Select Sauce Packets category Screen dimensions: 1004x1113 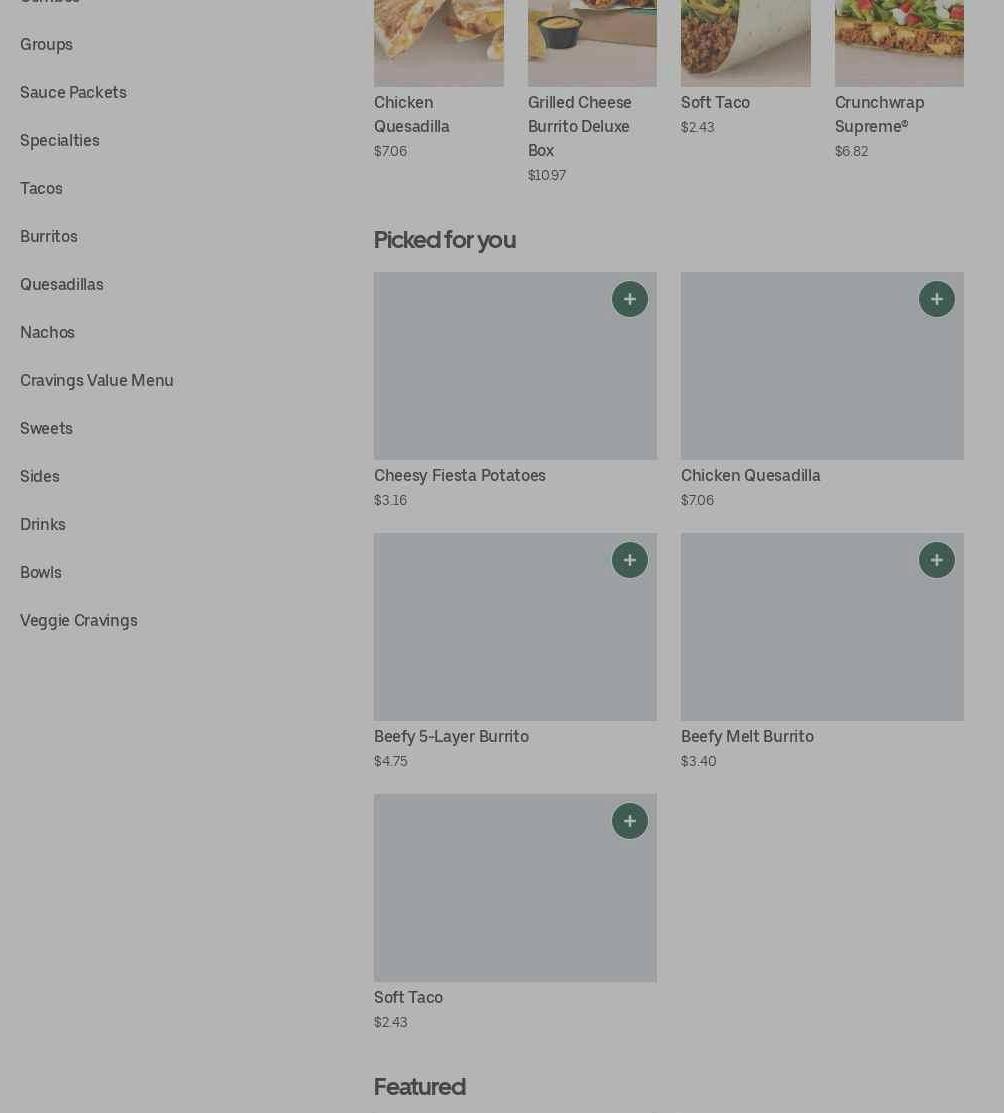73,92
